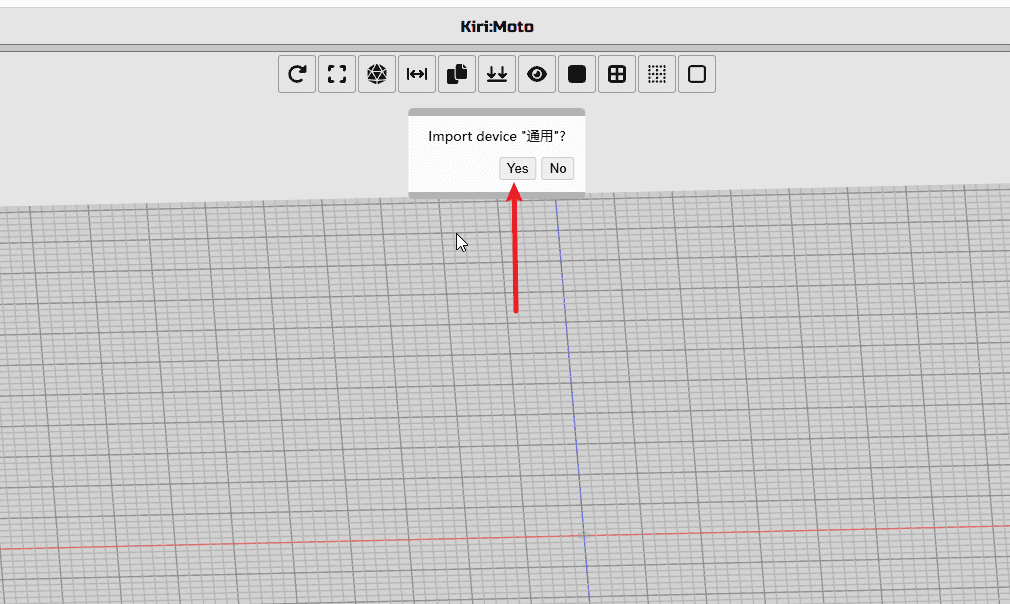Click the horizontal scale arrows icon

pos(417,74)
